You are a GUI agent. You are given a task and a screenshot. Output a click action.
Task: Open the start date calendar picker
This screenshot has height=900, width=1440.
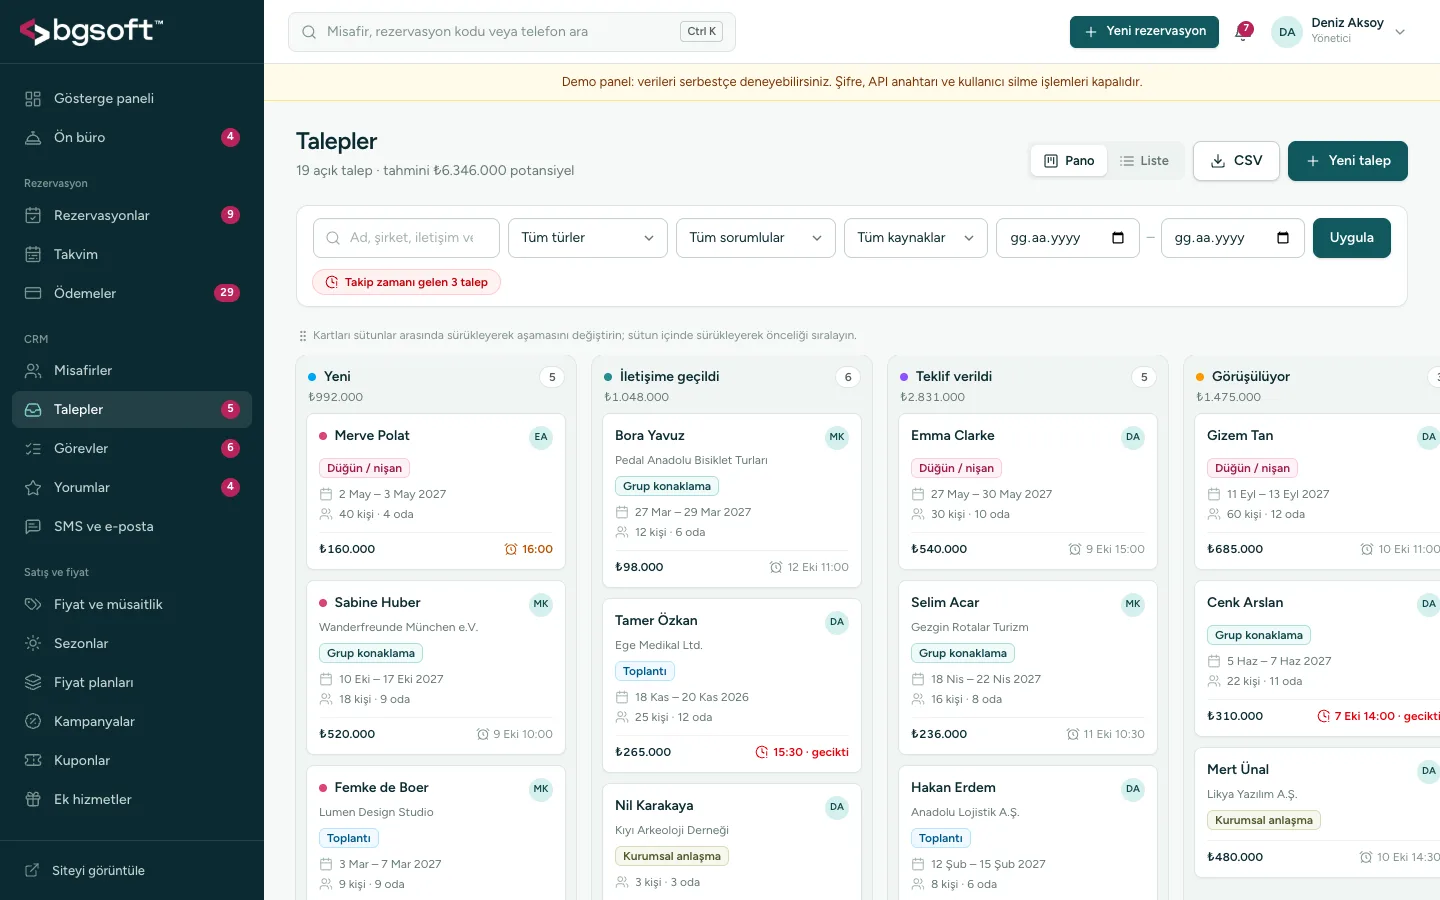(1118, 238)
